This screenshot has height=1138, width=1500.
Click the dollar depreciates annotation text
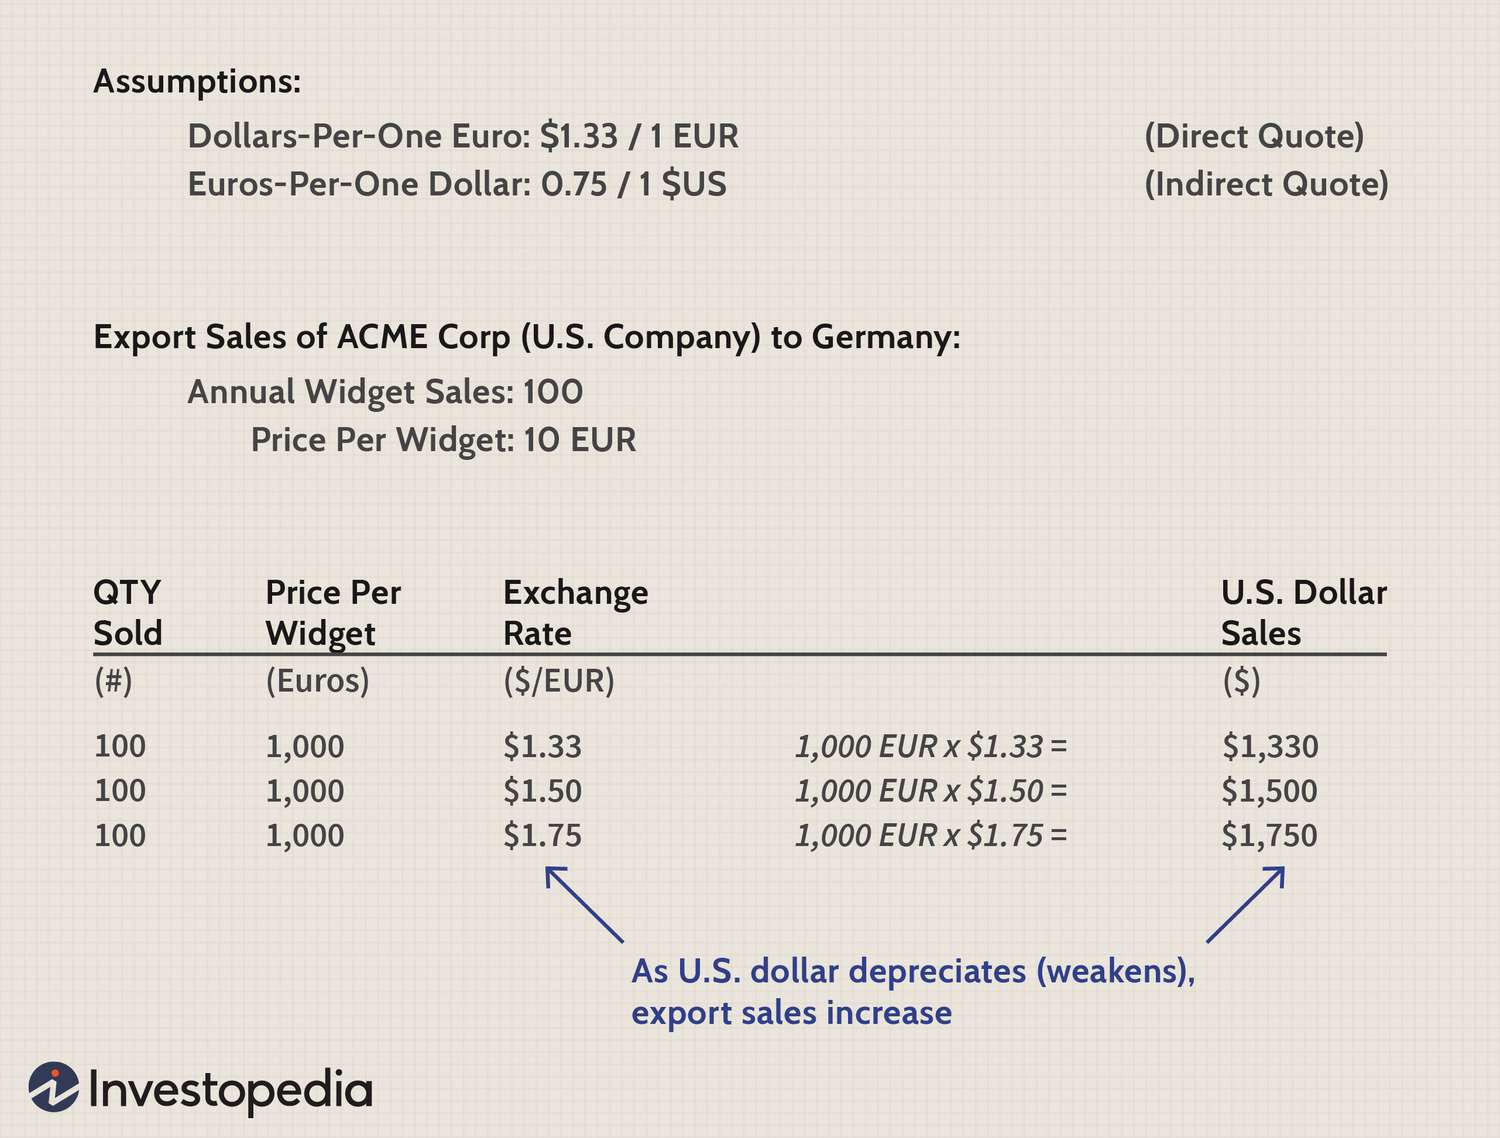913,991
